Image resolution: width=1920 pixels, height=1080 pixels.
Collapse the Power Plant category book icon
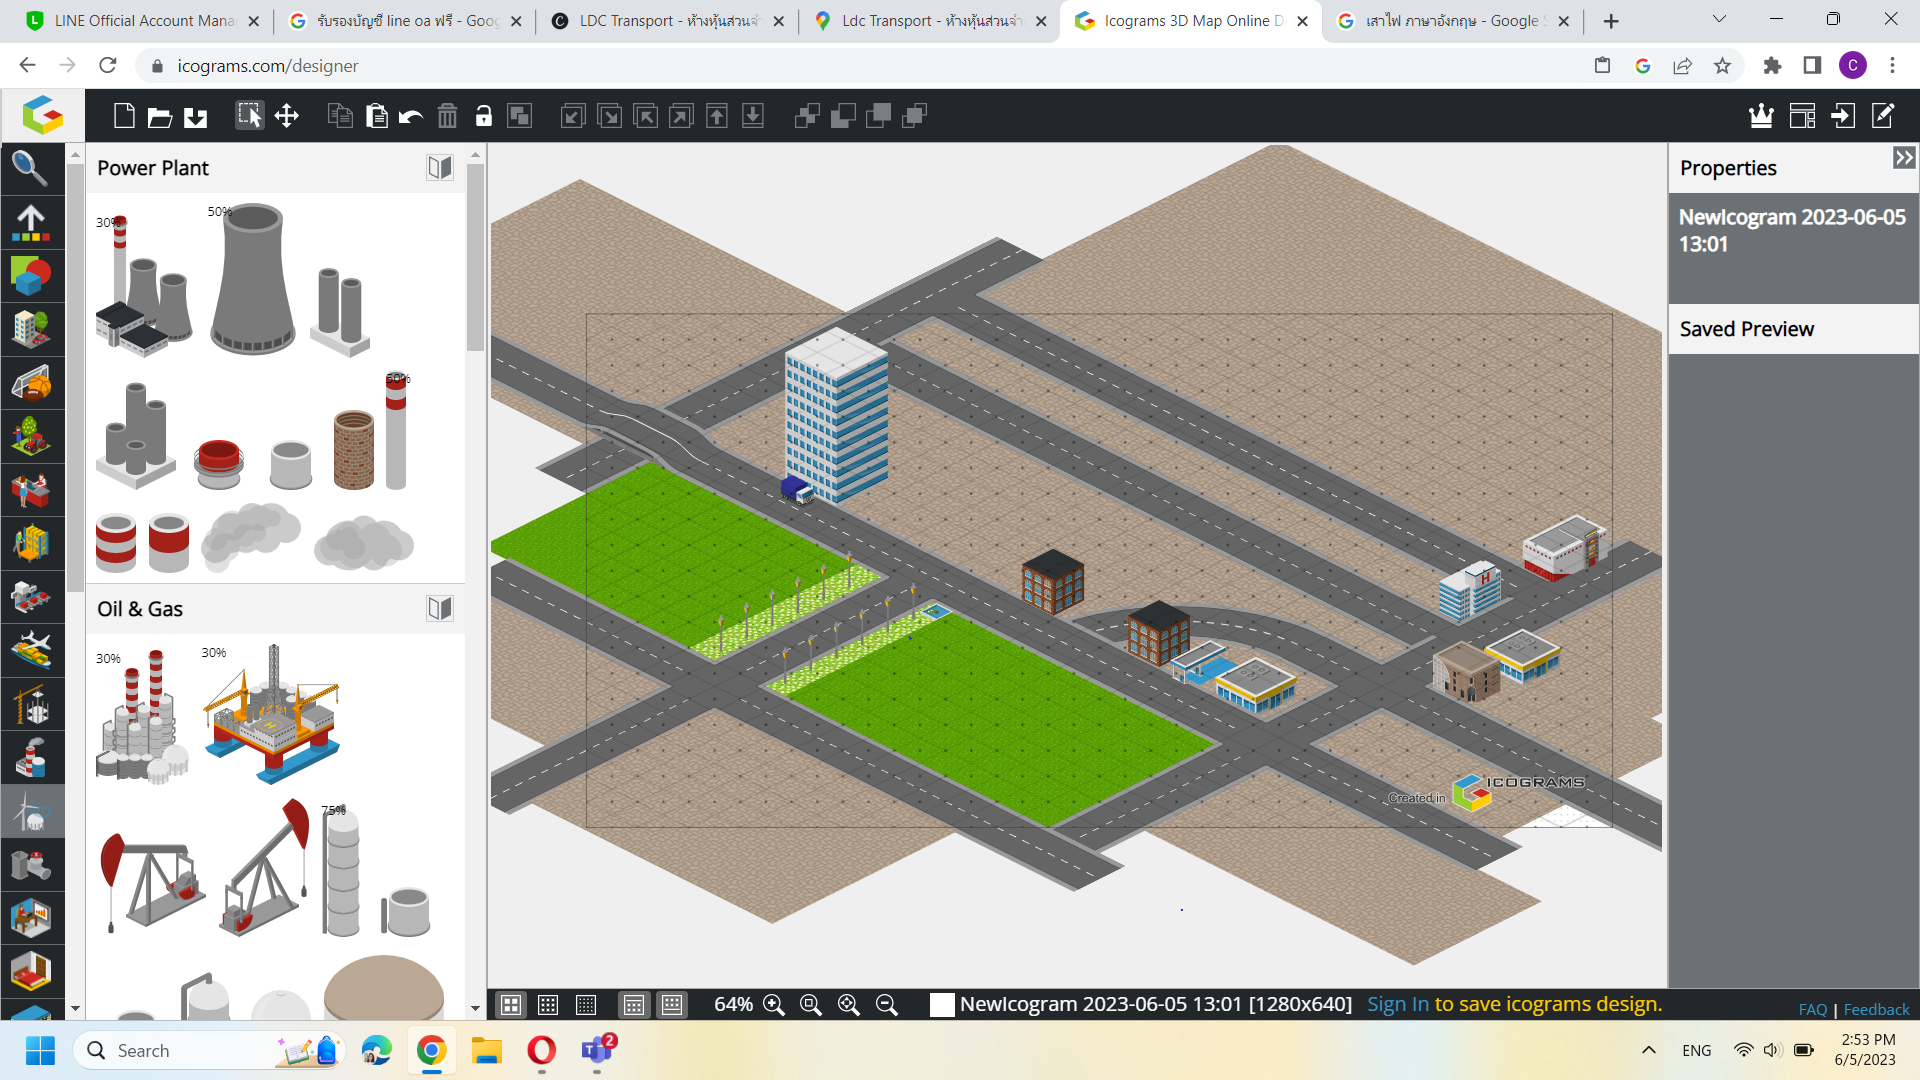[440, 168]
